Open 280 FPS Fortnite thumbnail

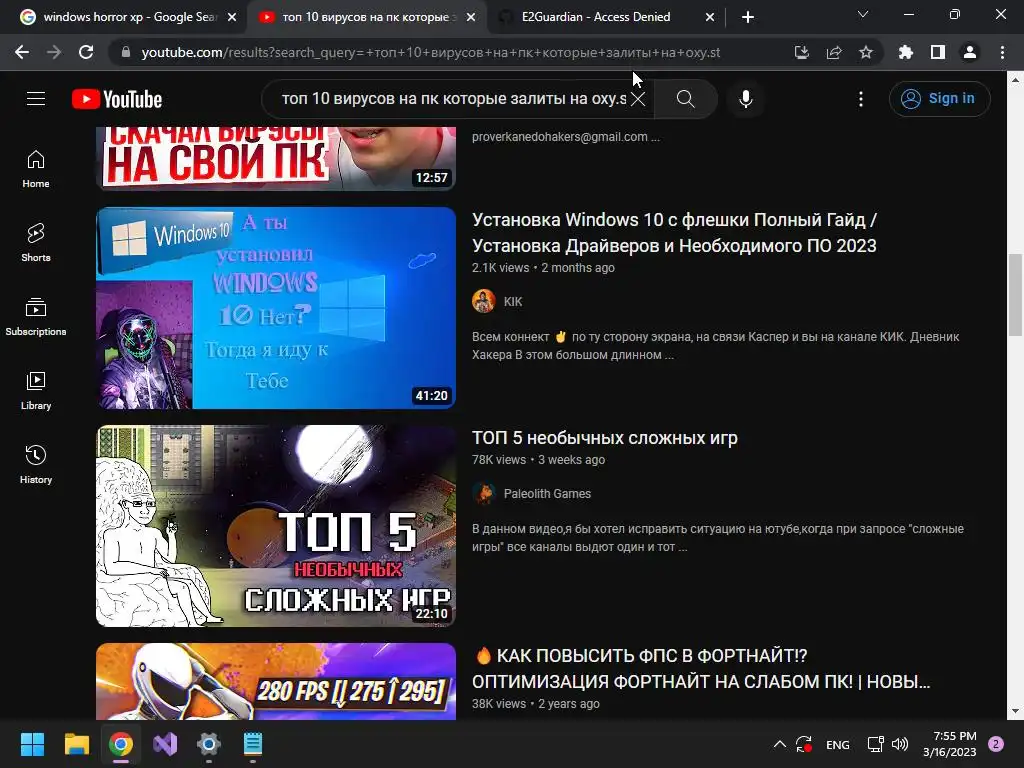(276, 681)
